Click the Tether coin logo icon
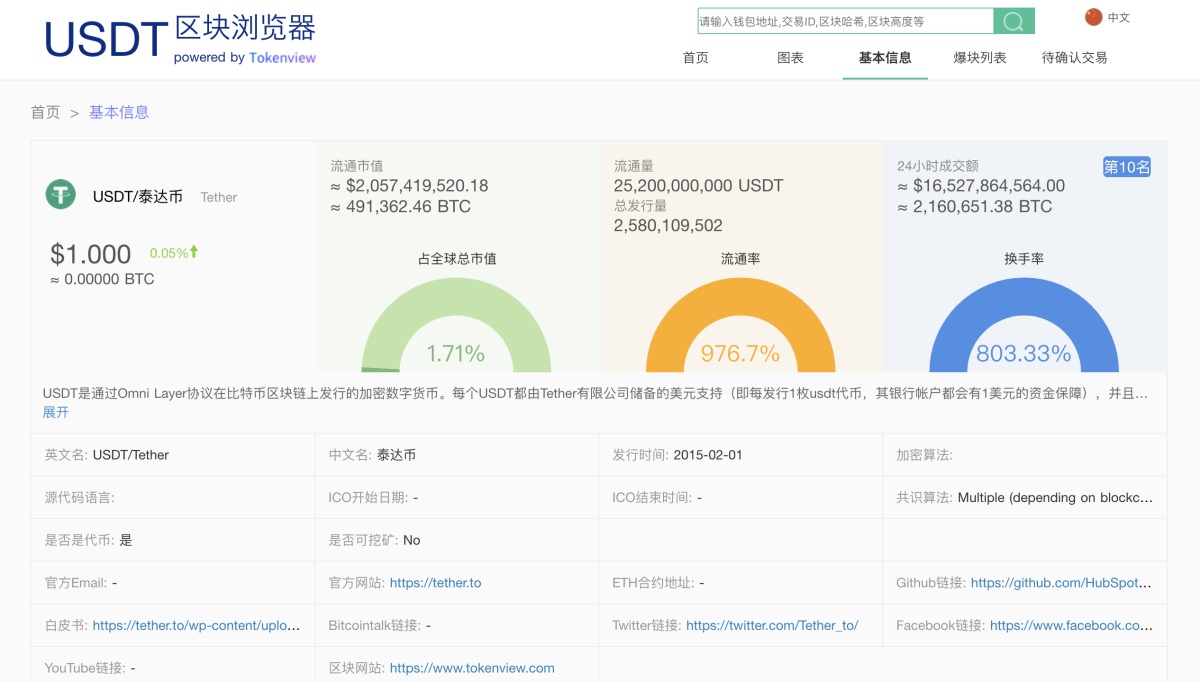Viewport: 1200px width, 682px height. (x=61, y=194)
